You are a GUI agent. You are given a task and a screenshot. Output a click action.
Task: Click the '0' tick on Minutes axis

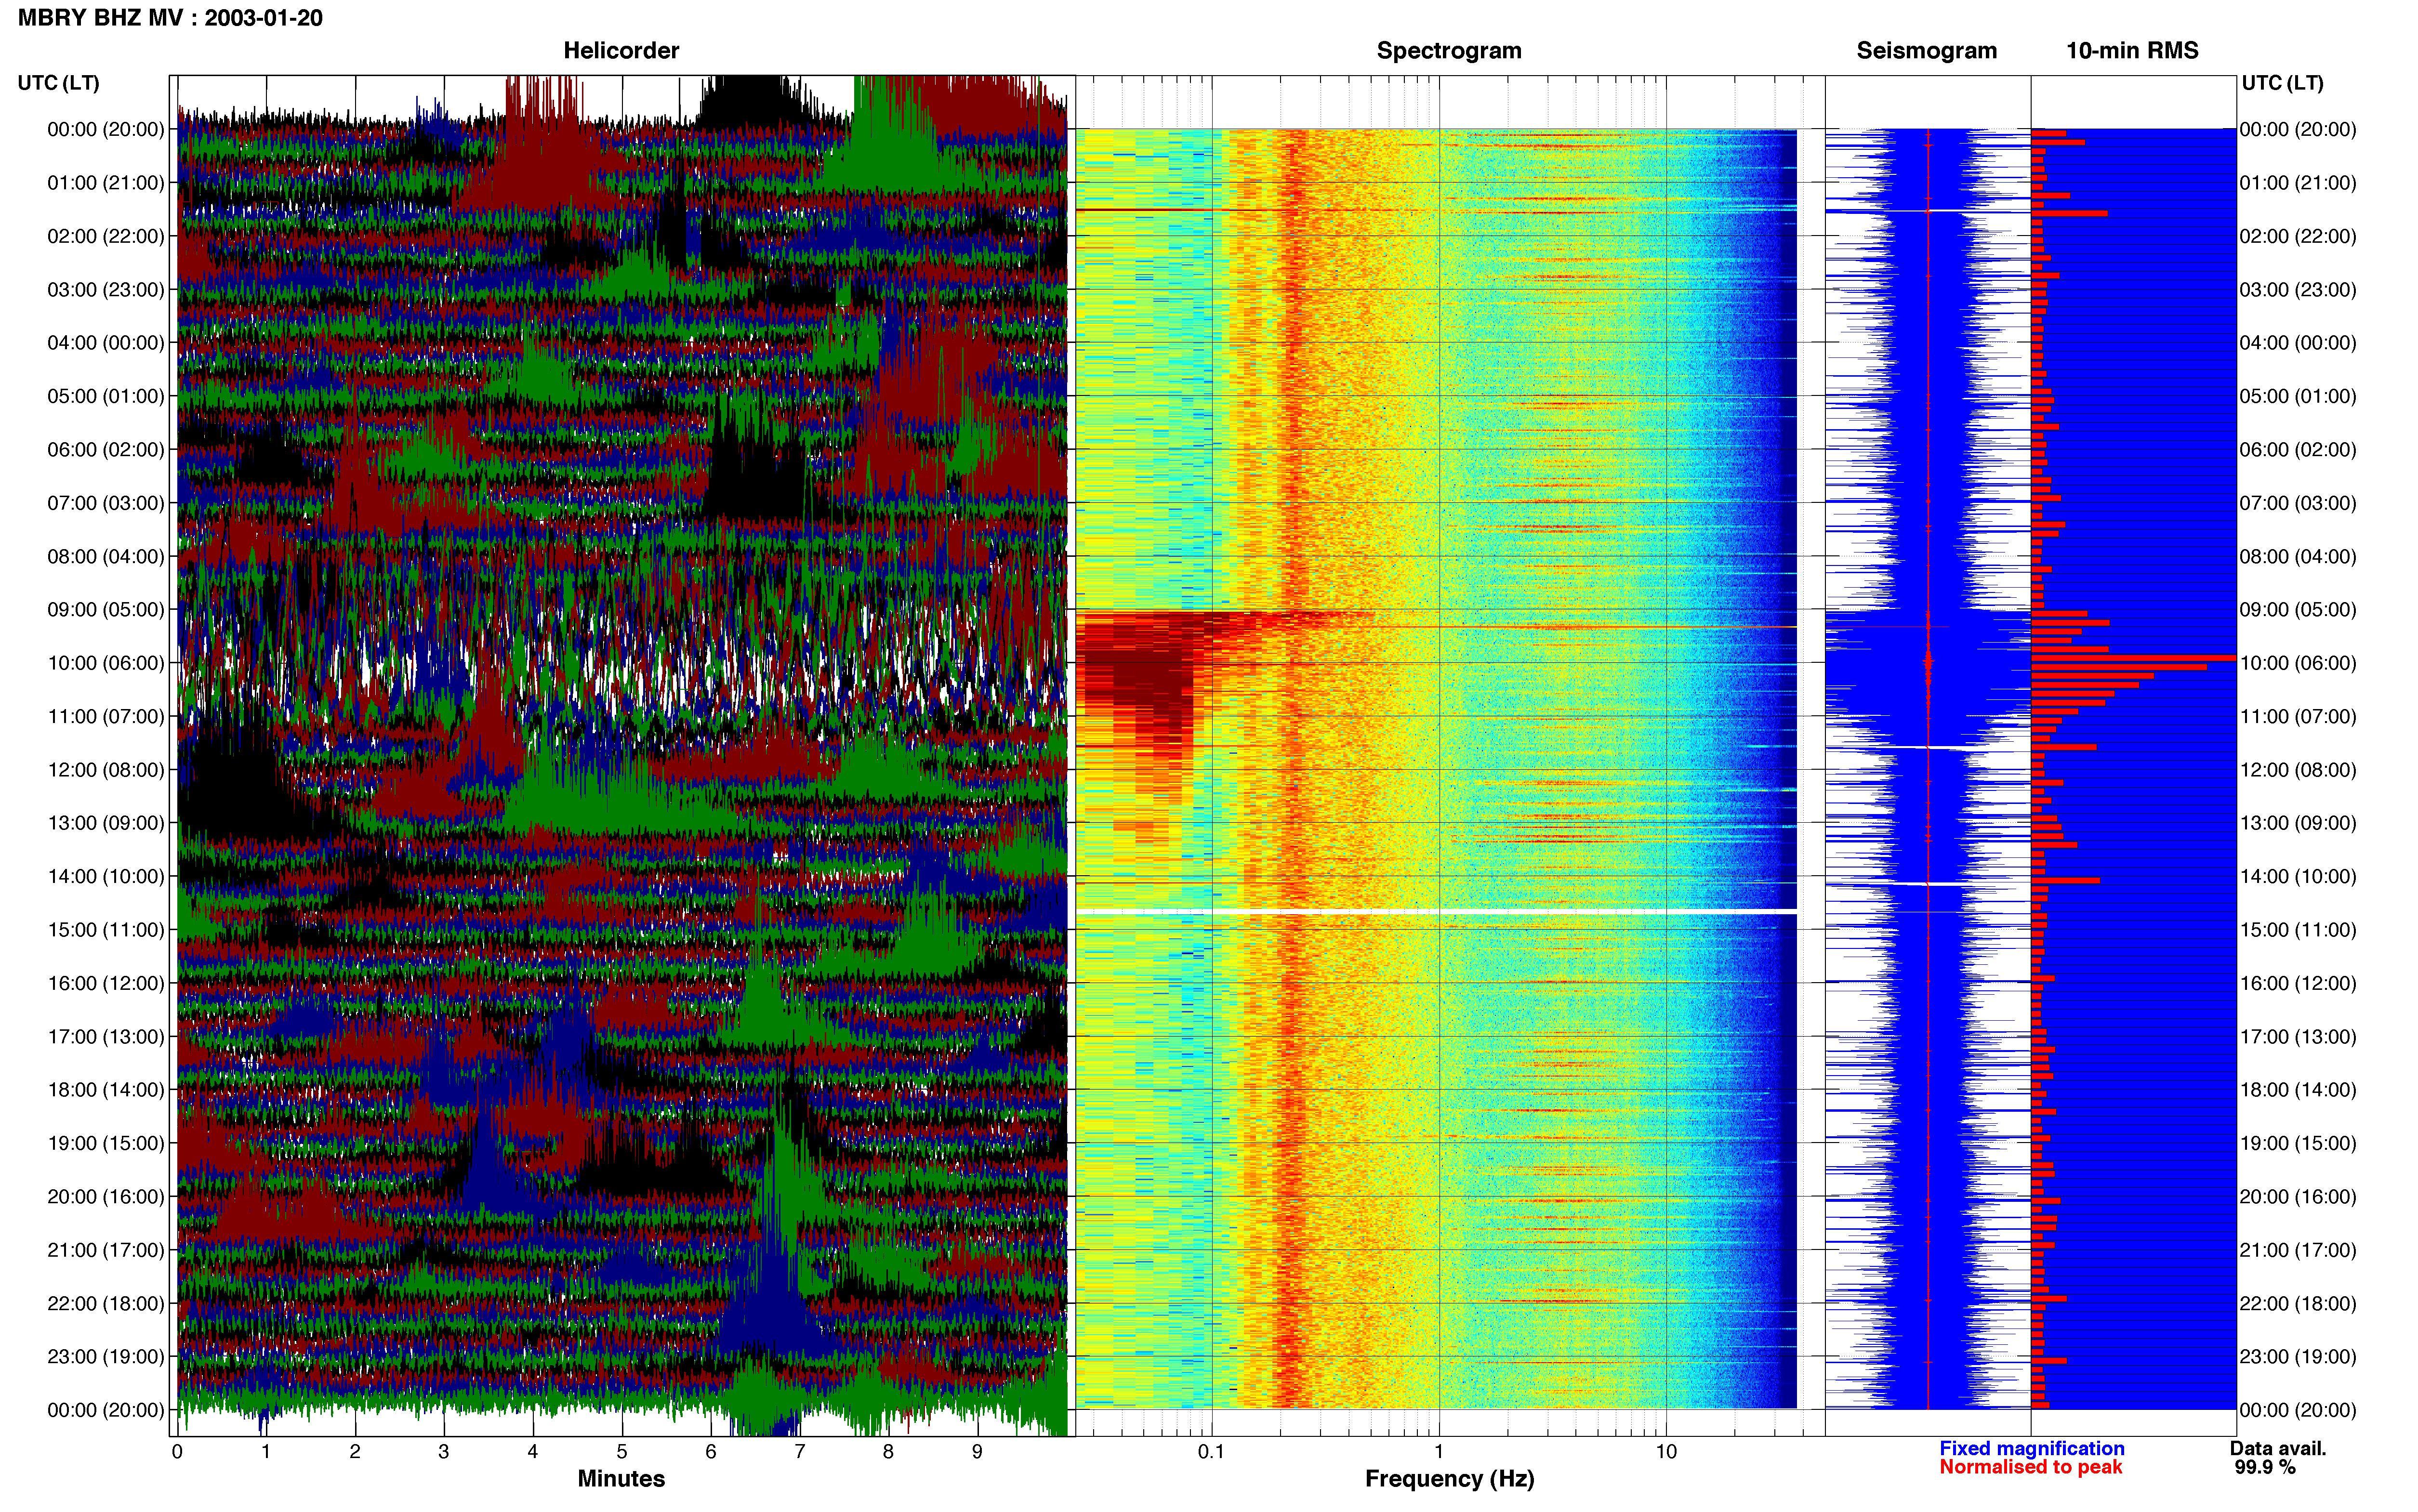point(177,1452)
